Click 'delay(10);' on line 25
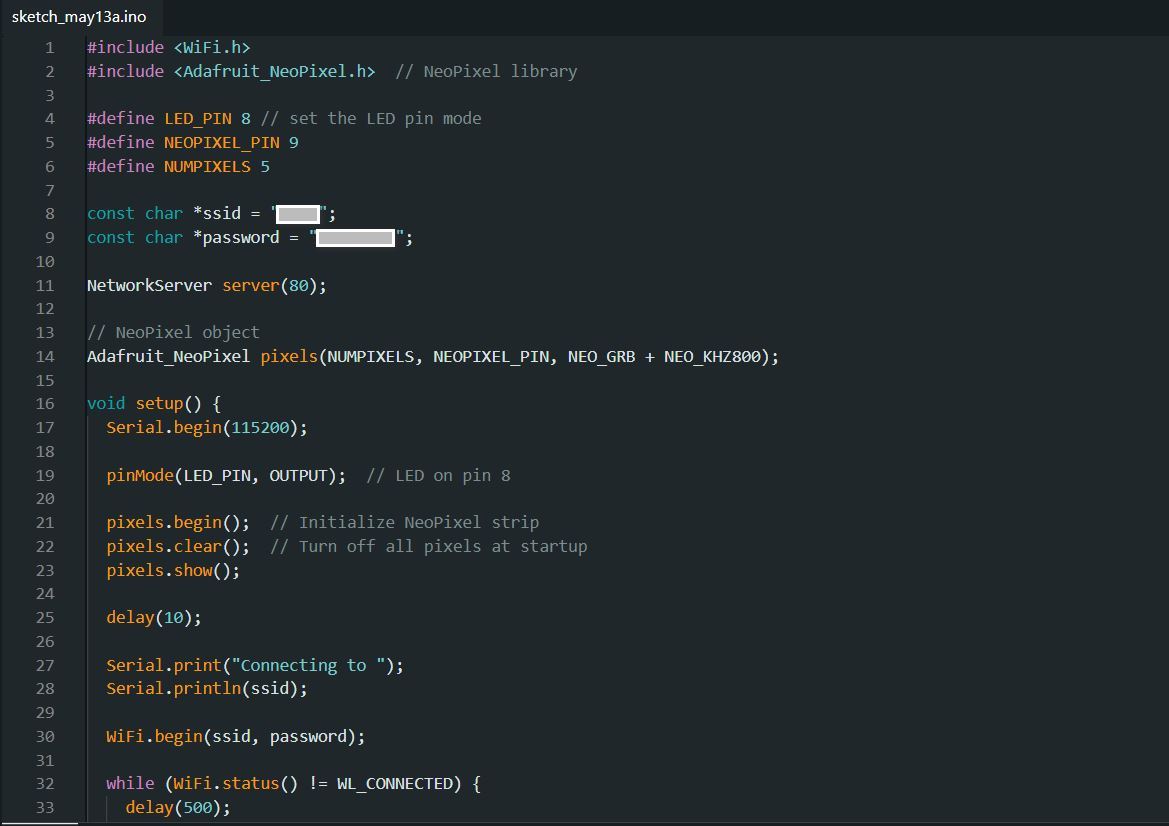1169x826 pixels. point(154,617)
